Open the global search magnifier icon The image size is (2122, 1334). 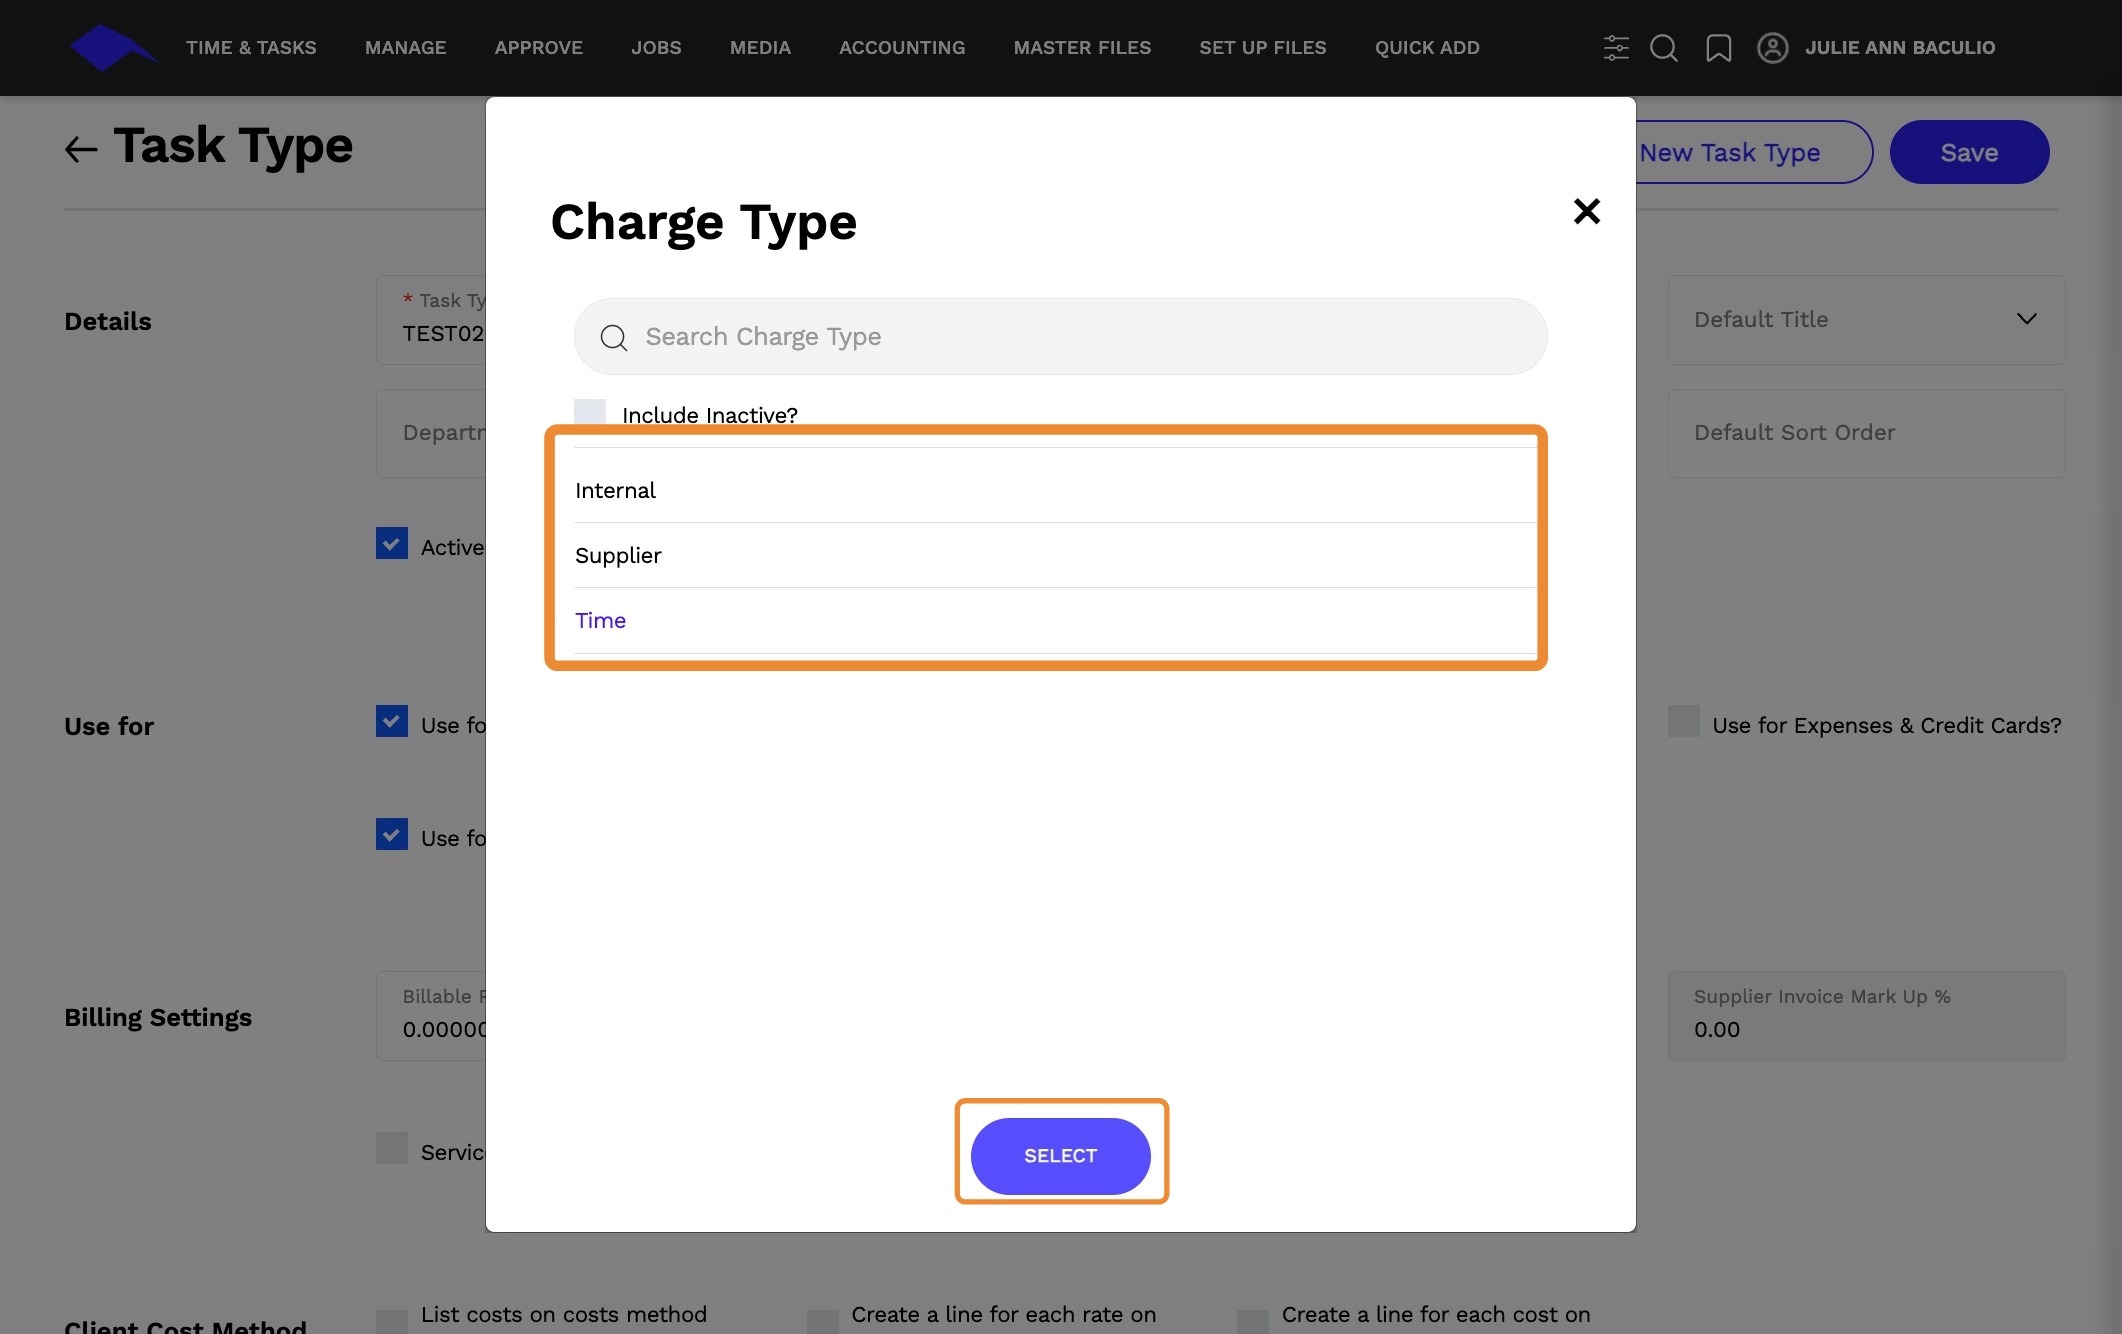[1664, 48]
